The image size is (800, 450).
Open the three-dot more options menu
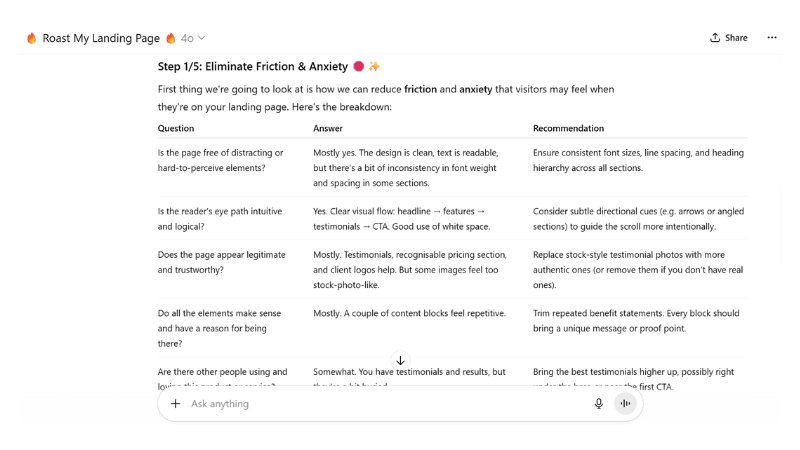tap(771, 38)
